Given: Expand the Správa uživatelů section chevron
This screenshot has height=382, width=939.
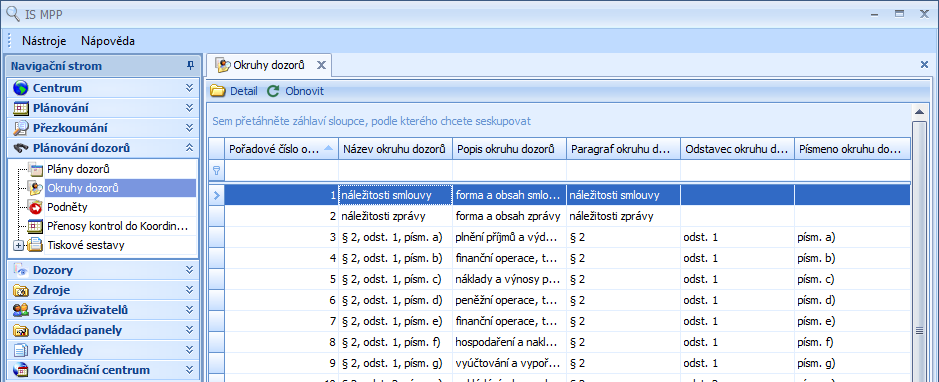Looking at the screenshot, I should coord(189,310).
